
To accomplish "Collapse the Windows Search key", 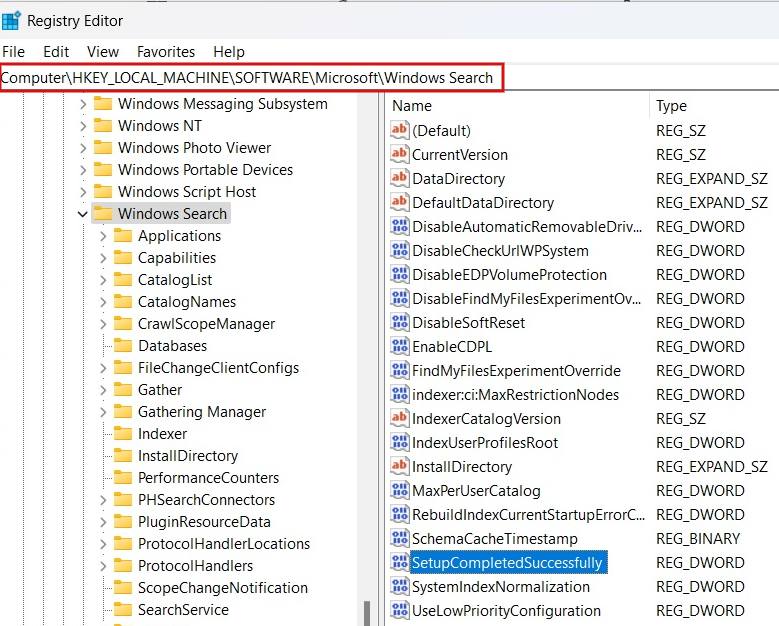I will [82, 214].
